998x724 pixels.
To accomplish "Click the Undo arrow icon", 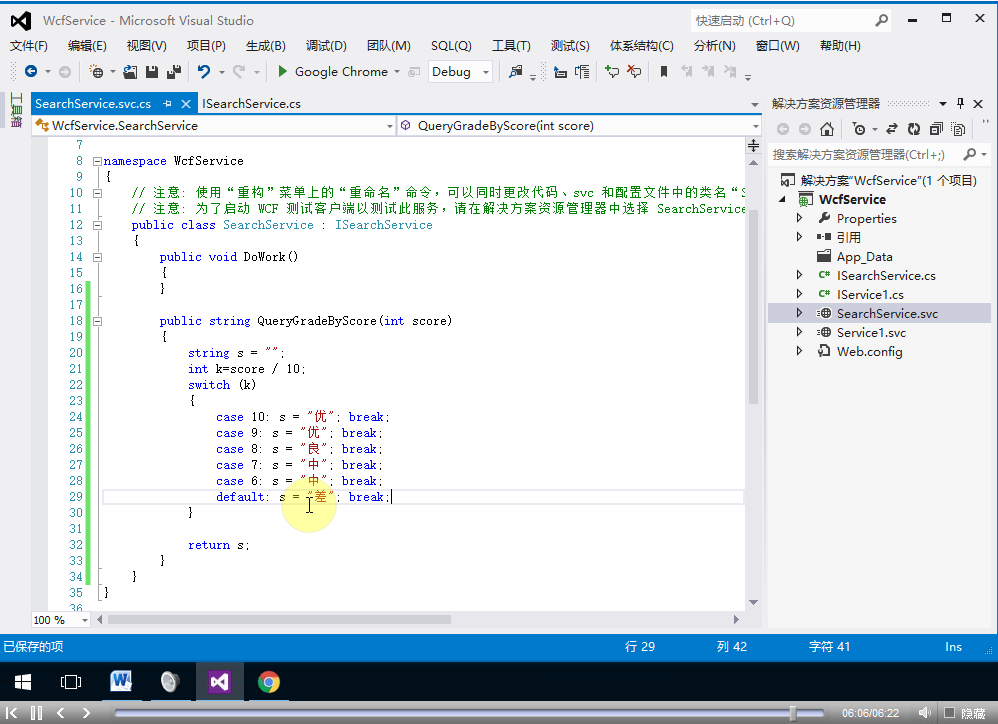I will coord(204,72).
